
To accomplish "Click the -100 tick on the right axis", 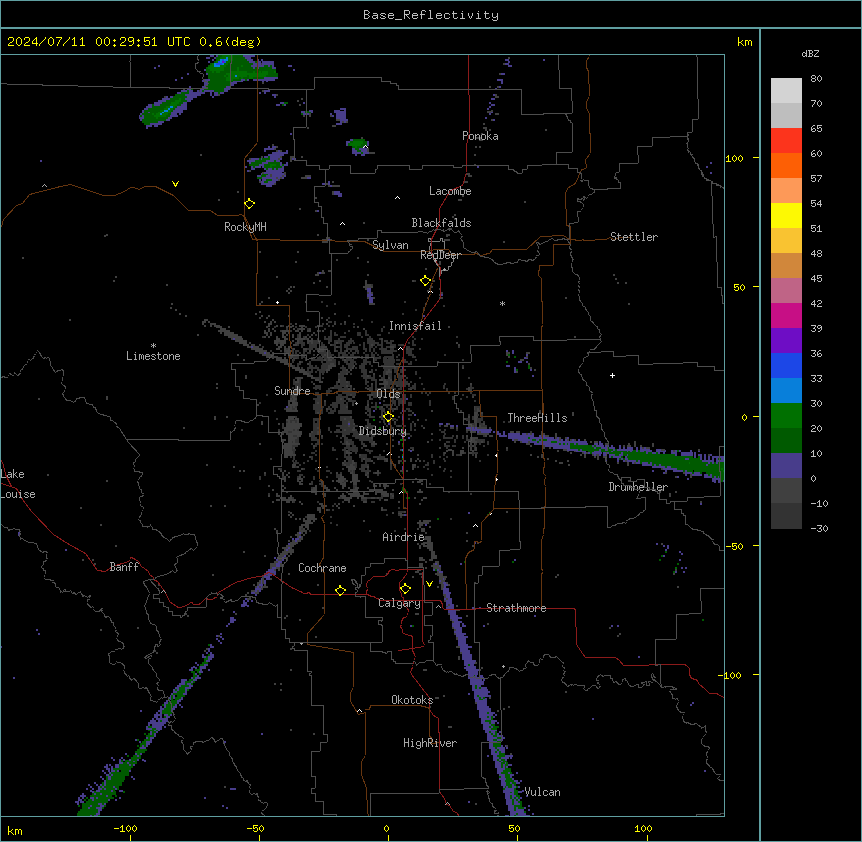I will (731, 675).
